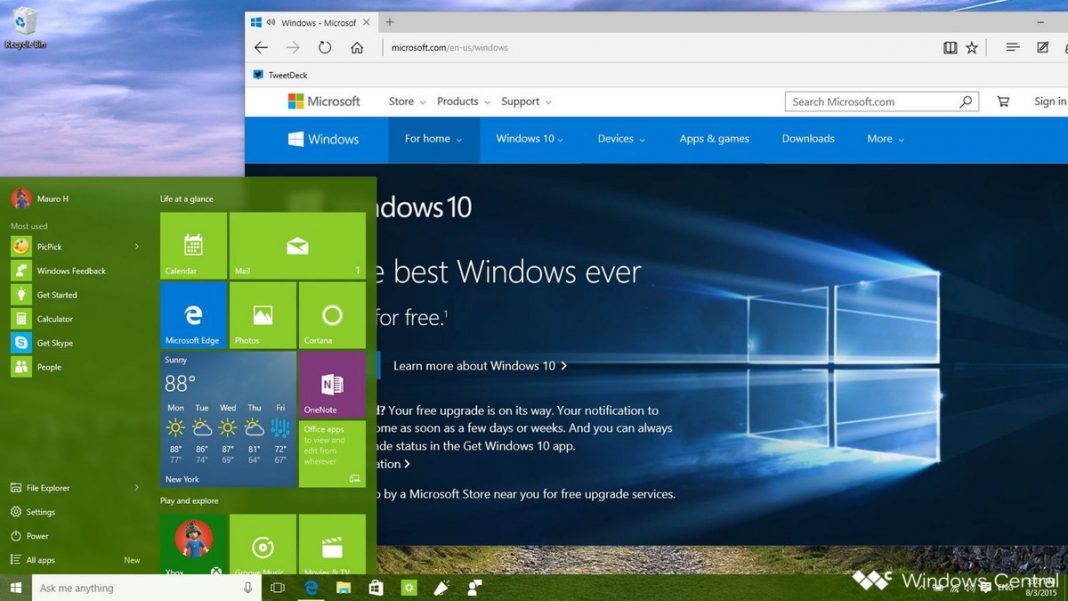Screen dimensions: 1068x601
Task: Open the Store icon on the taskbar
Action: [x=376, y=587]
